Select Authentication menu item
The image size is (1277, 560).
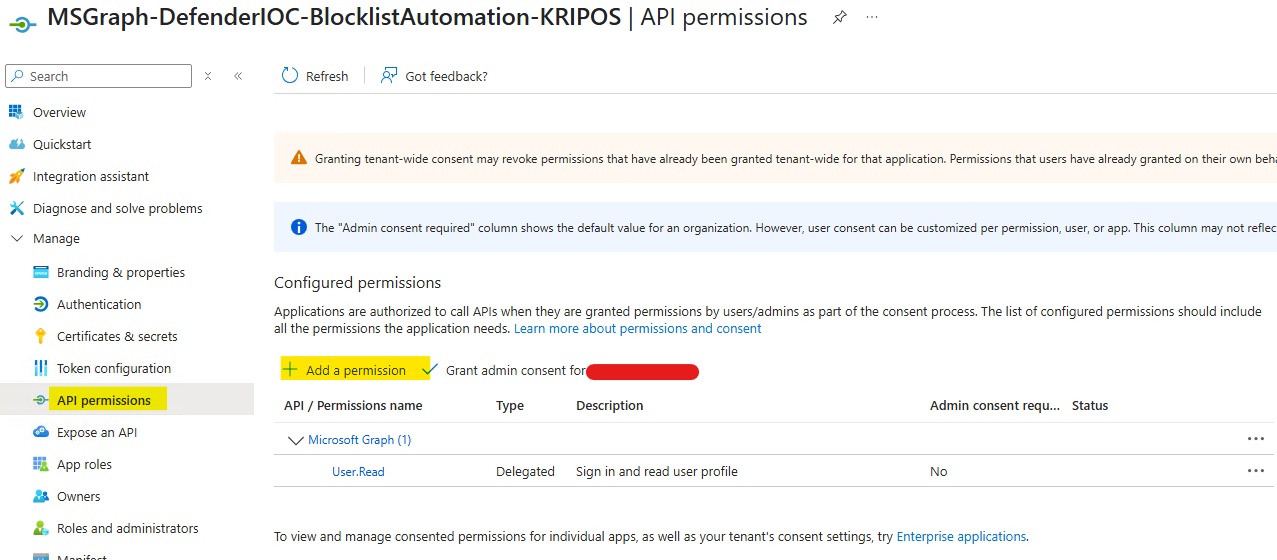99,304
